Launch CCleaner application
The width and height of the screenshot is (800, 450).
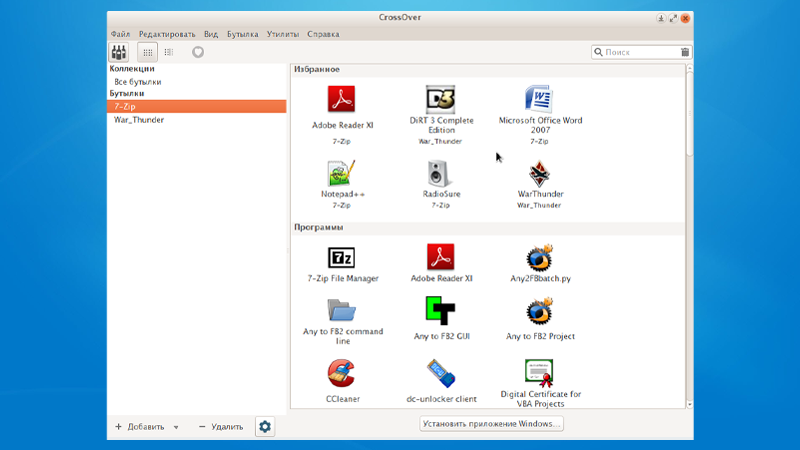pos(341,373)
